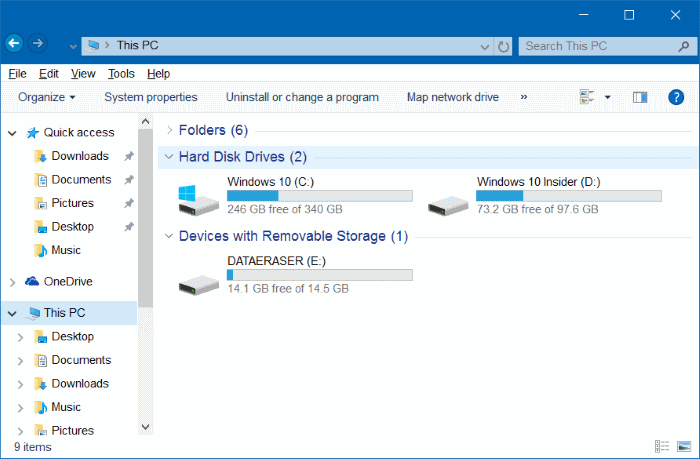The height and width of the screenshot is (459, 700).
Task: Click navigation pane scroll up arrow
Action: tap(145, 121)
